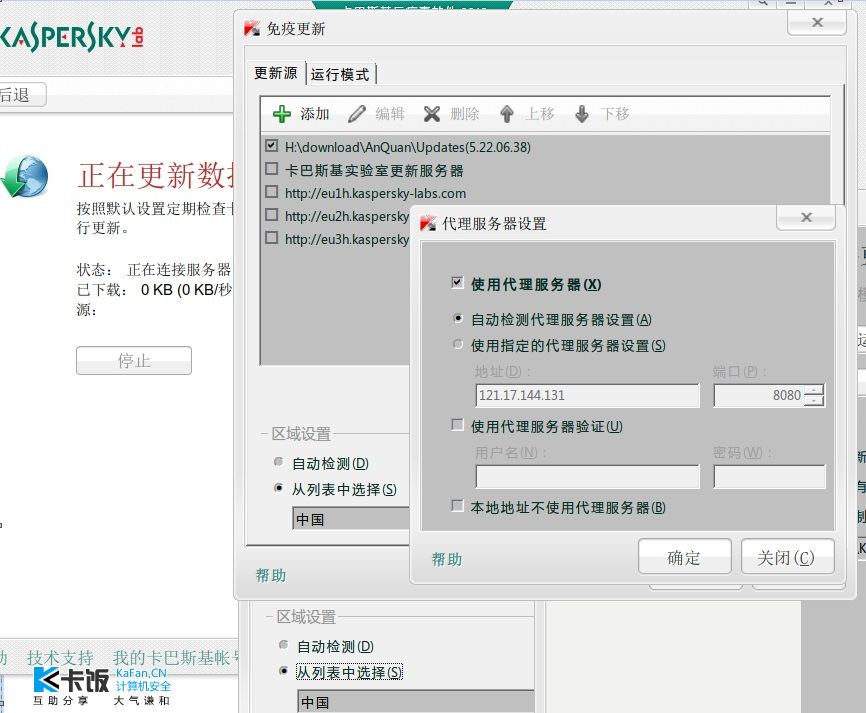
Task: Click the port field showing 8080
Action: 758,395
